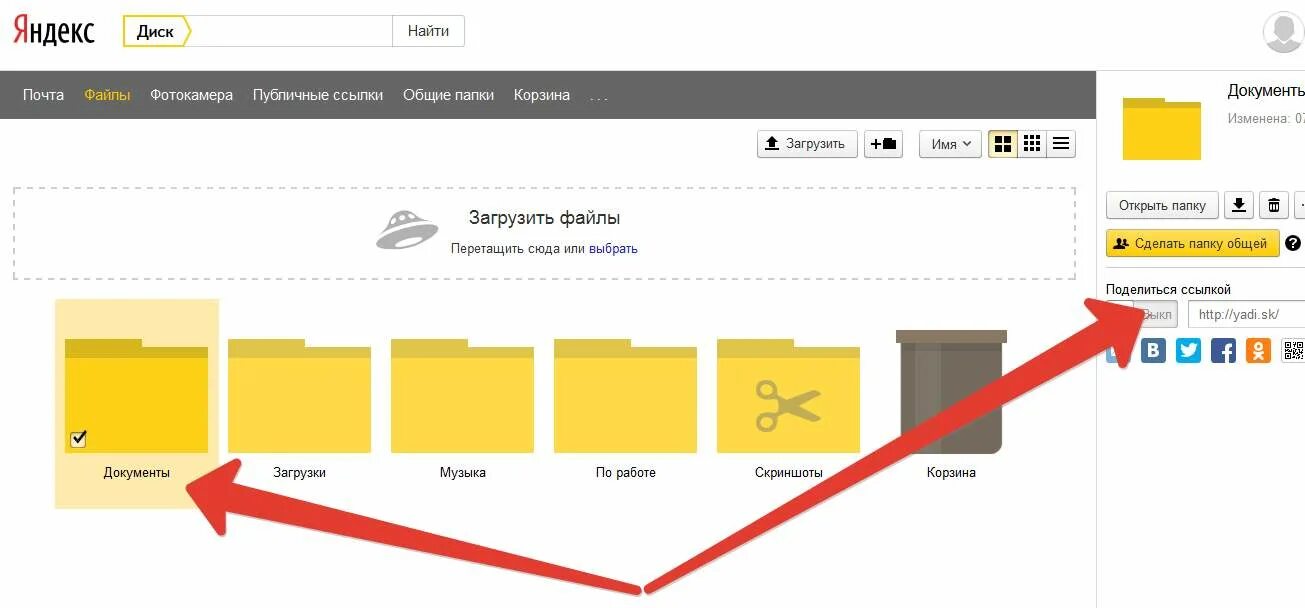
Task: Click the Загрузить upload button
Action: coord(807,144)
